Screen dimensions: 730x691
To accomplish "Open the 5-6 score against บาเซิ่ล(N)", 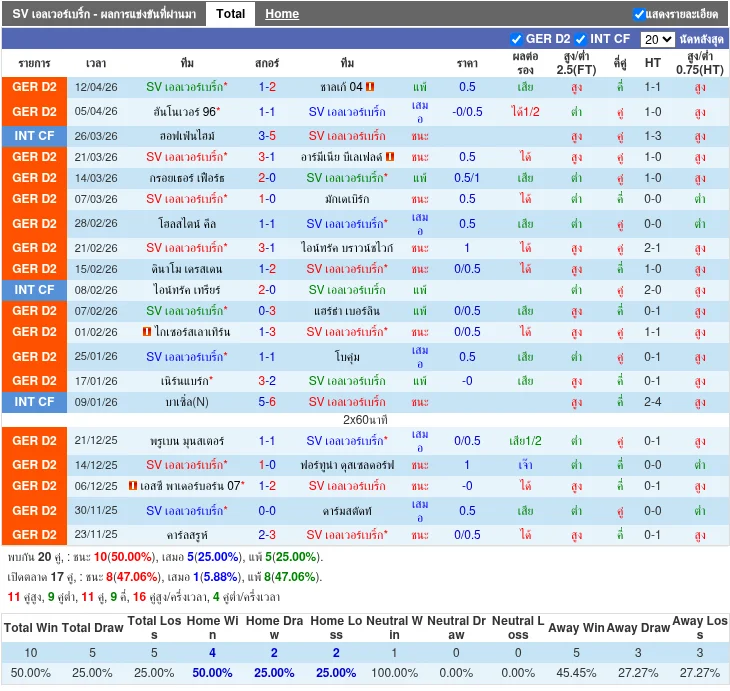I will [267, 402].
